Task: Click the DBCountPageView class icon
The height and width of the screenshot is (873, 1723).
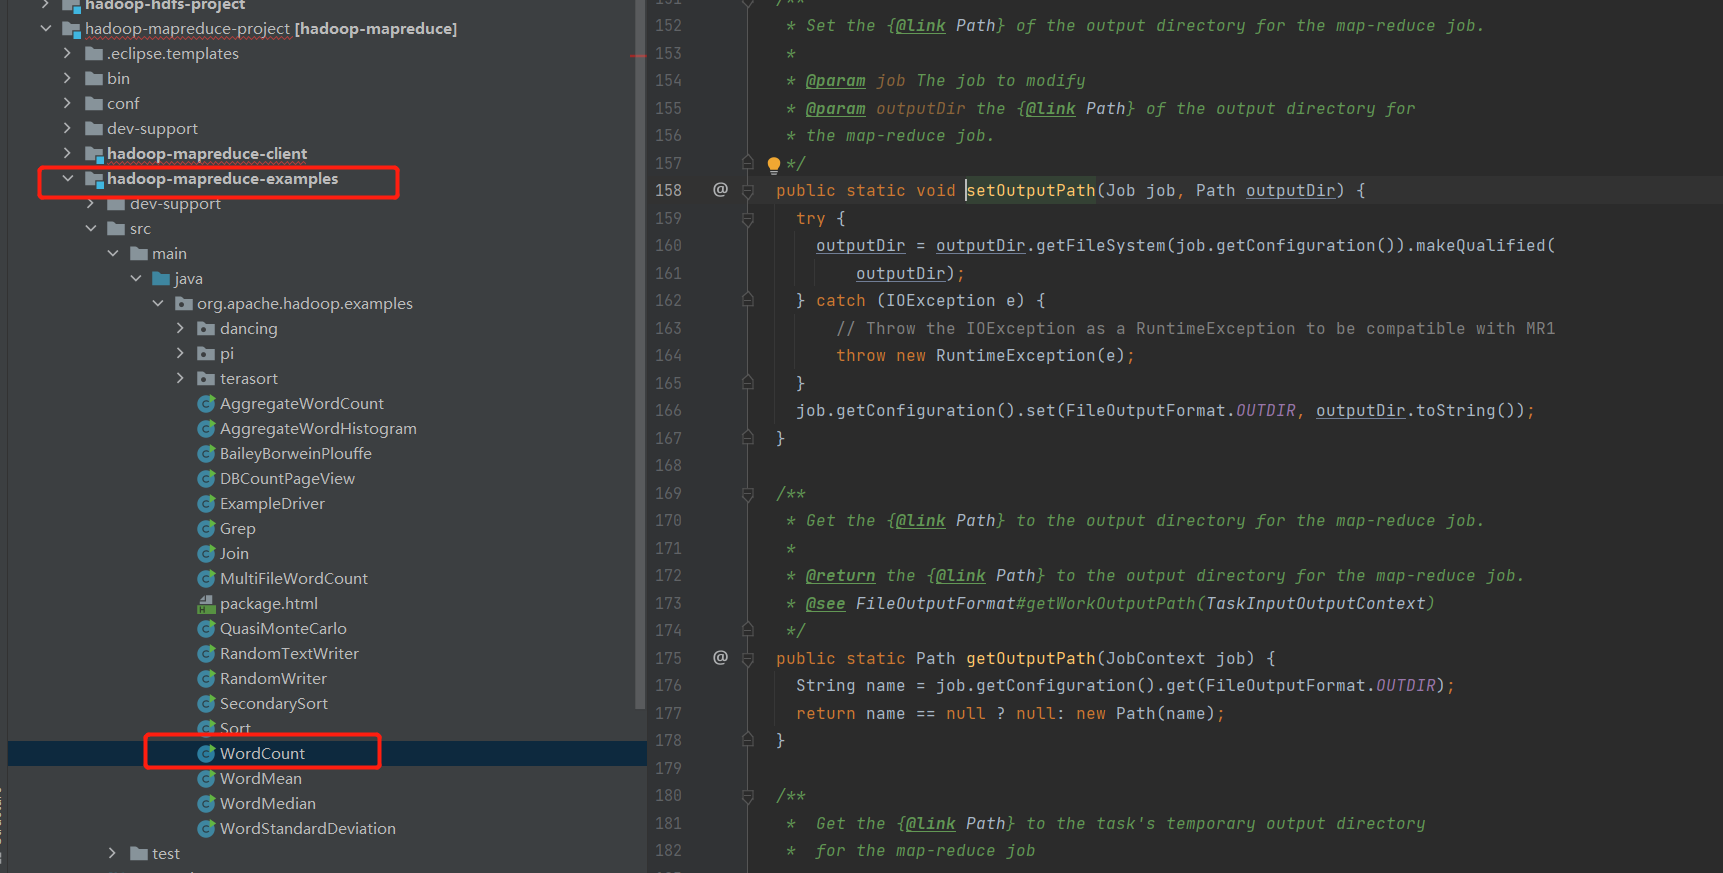Action: (206, 479)
